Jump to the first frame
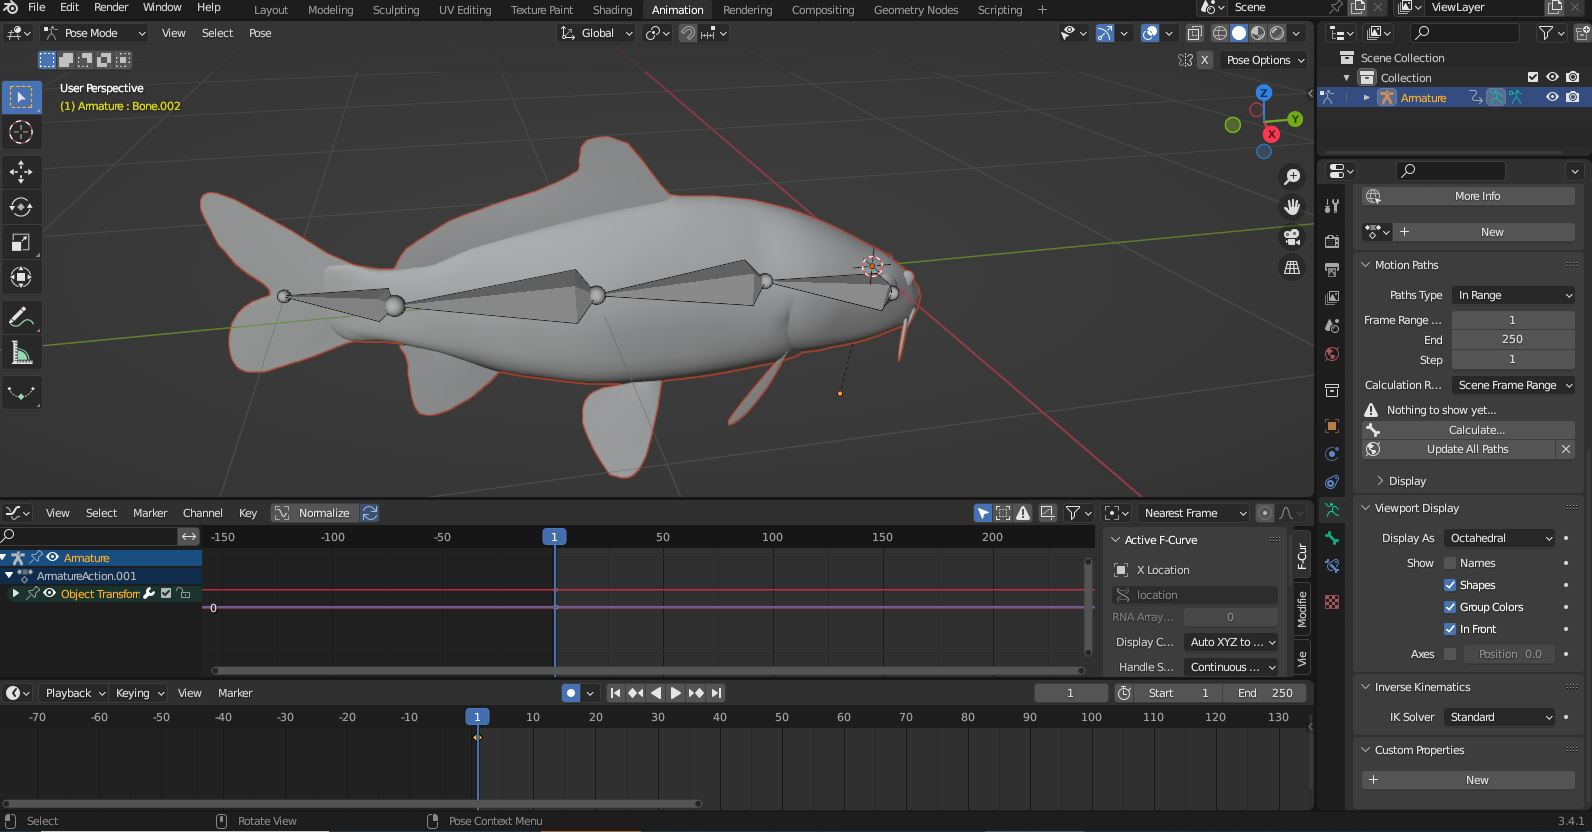Viewport: 1592px width, 832px height. 615,693
